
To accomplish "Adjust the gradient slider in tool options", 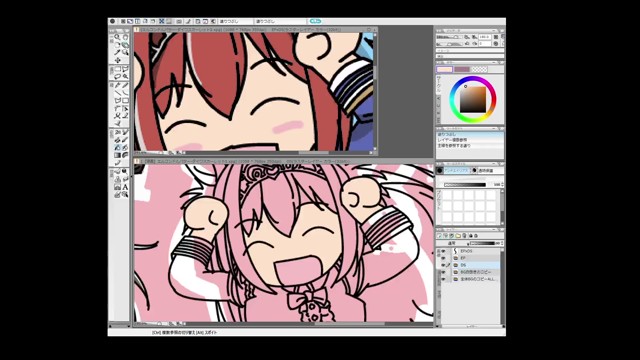I will [x=464, y=184].
